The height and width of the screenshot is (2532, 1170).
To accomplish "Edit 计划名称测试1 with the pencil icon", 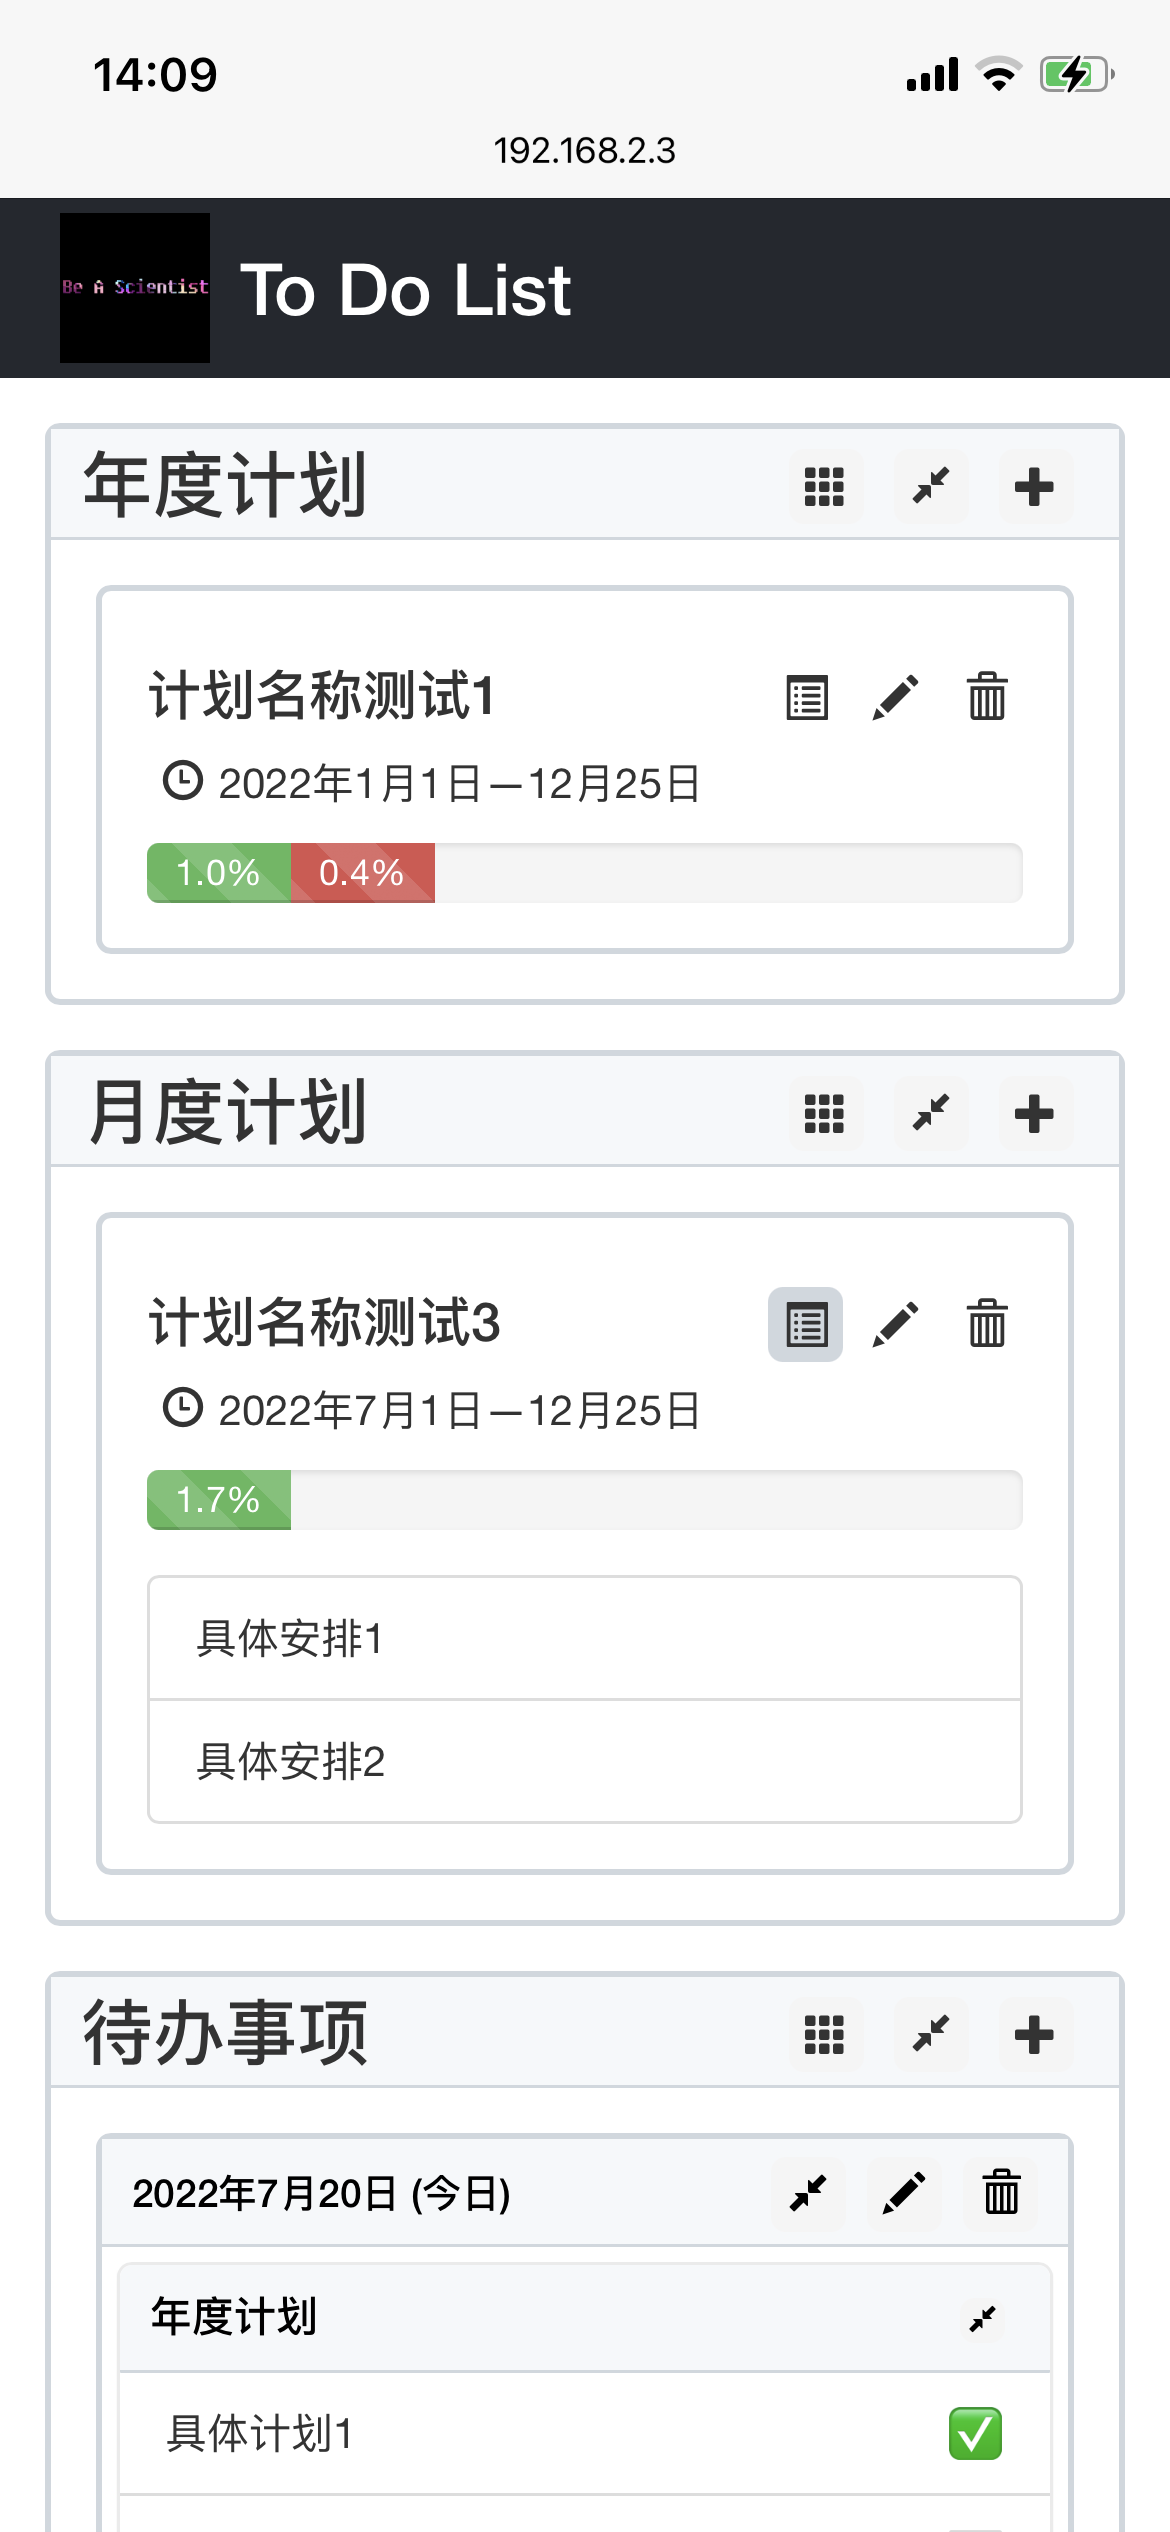I will click(x=895, y=697).
